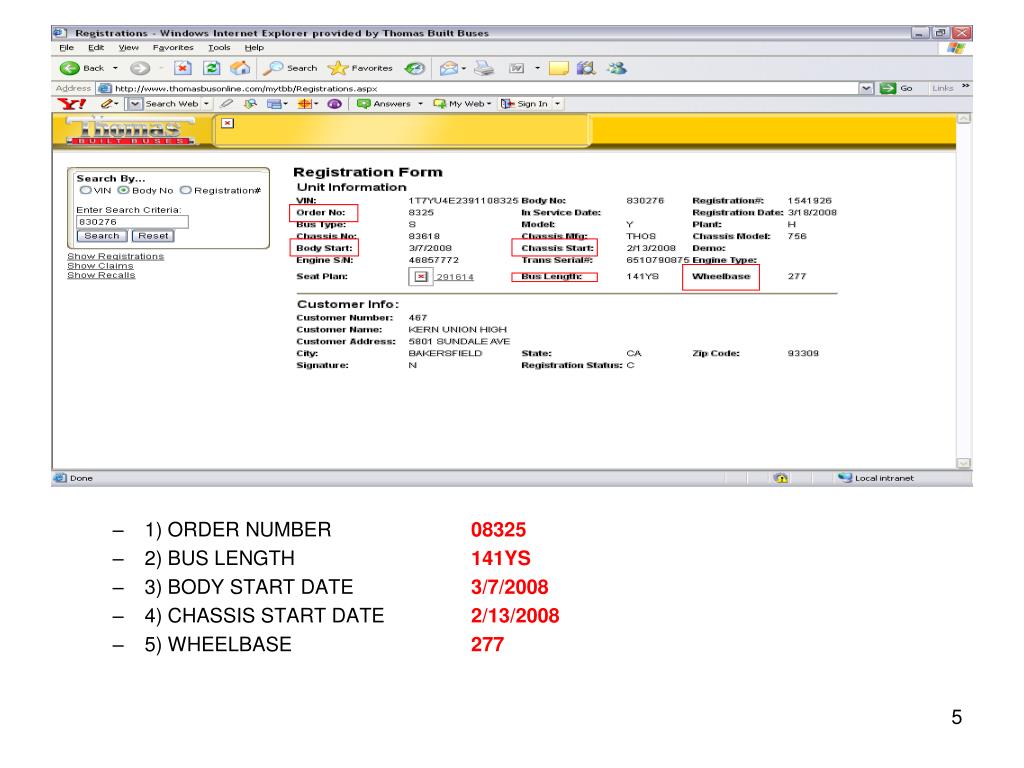Open the Mail icon dropdown arrow
The height and width of the screenshot is (768, 1024).
464,68
